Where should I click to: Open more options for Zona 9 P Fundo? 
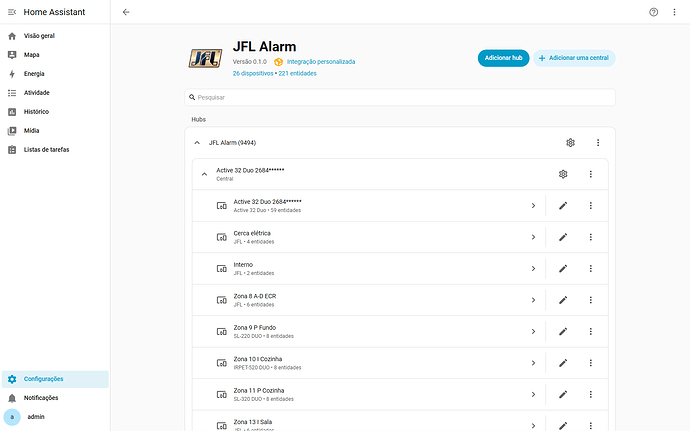(591, 332)
